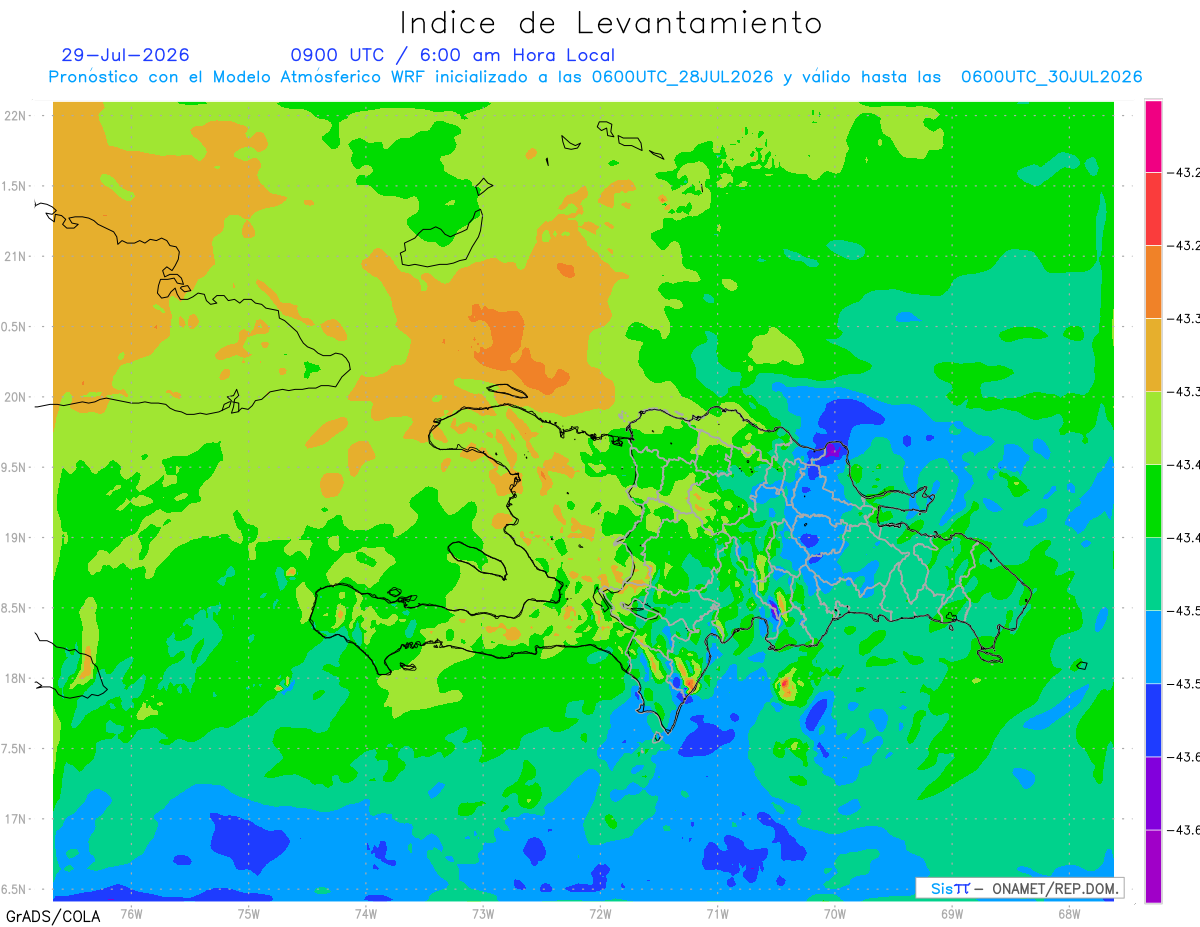Click the '72W' longitude label
The height and width of the screenshot is (927, 1200).
point(600,913)
